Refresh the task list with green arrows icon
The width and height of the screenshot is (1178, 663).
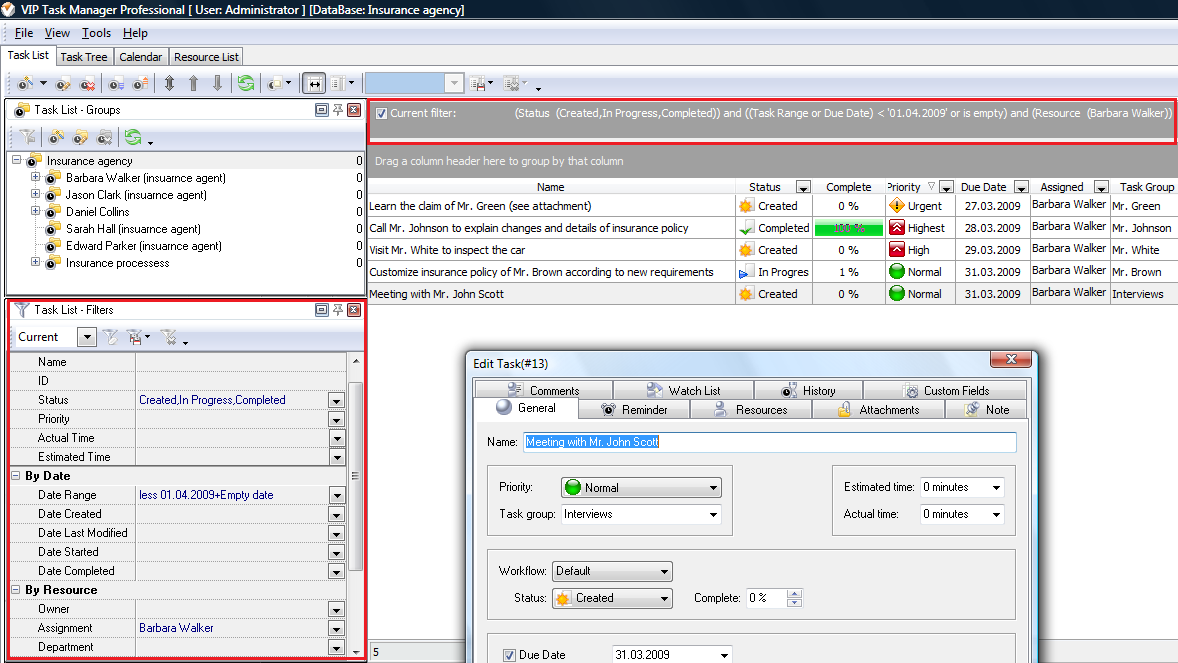[246, 83]
